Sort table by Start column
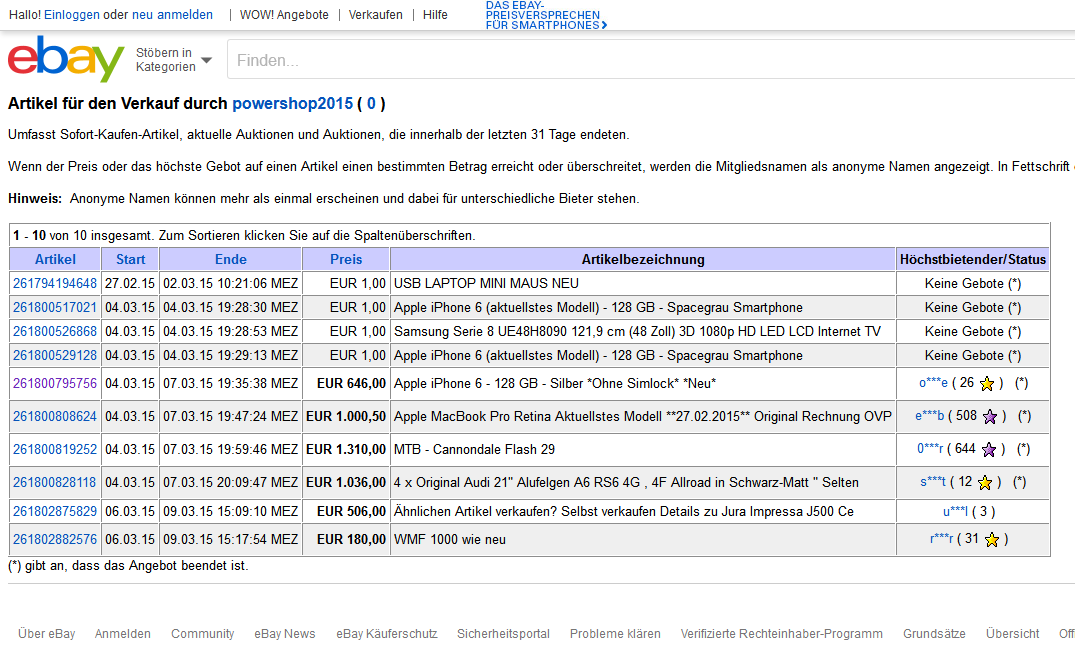The image size is (1075, 647). pos(130,259)
